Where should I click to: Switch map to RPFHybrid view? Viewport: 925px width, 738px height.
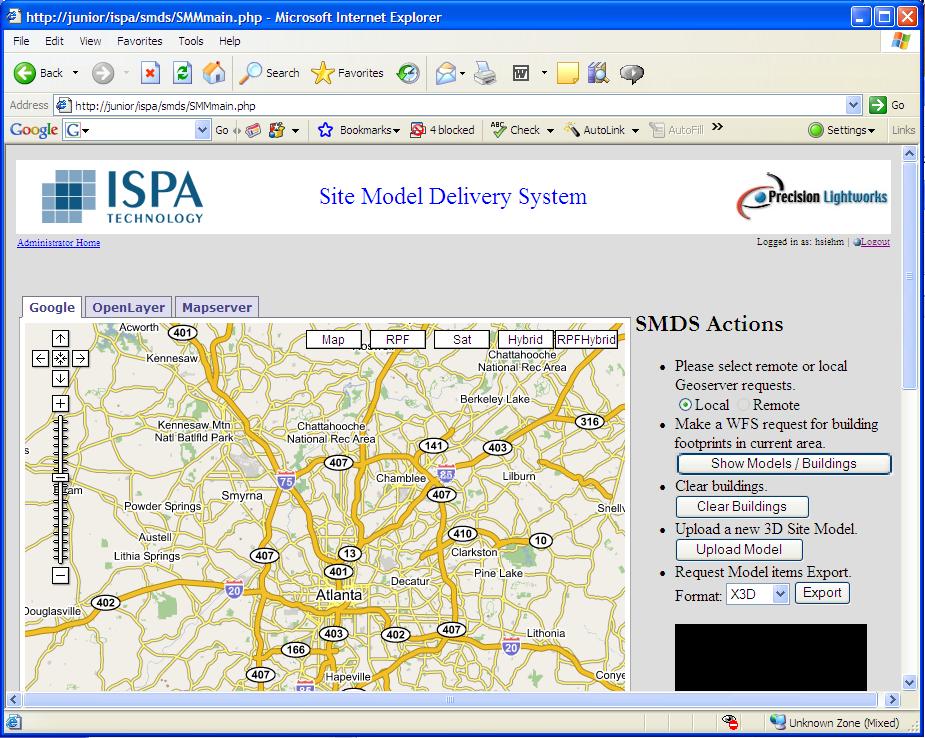coord(586,340)
